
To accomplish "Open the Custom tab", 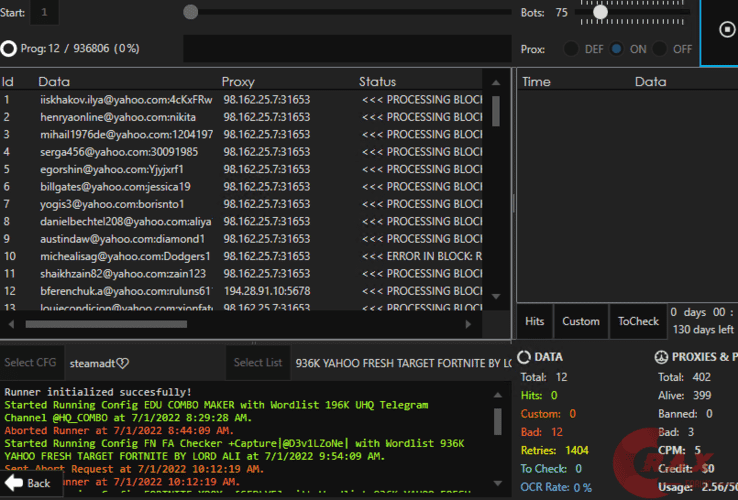I will [x=580, y=321].
